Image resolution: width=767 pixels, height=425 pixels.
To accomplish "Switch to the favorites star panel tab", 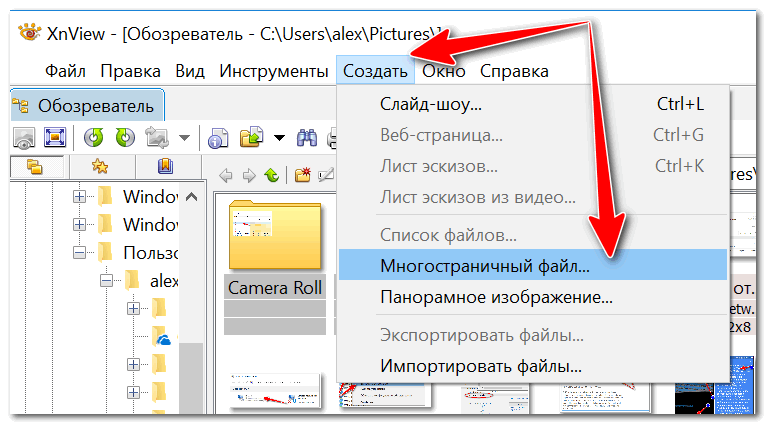I will point(100,167).
